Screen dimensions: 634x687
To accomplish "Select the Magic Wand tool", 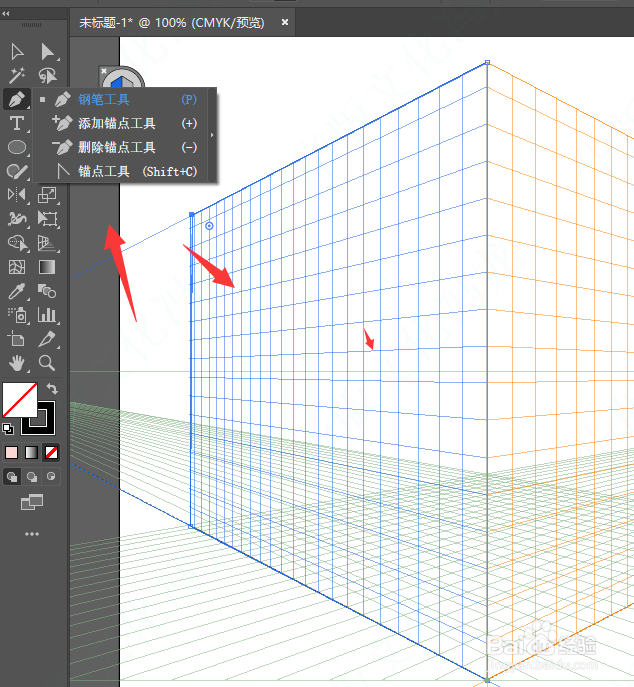I will (17, 75).
